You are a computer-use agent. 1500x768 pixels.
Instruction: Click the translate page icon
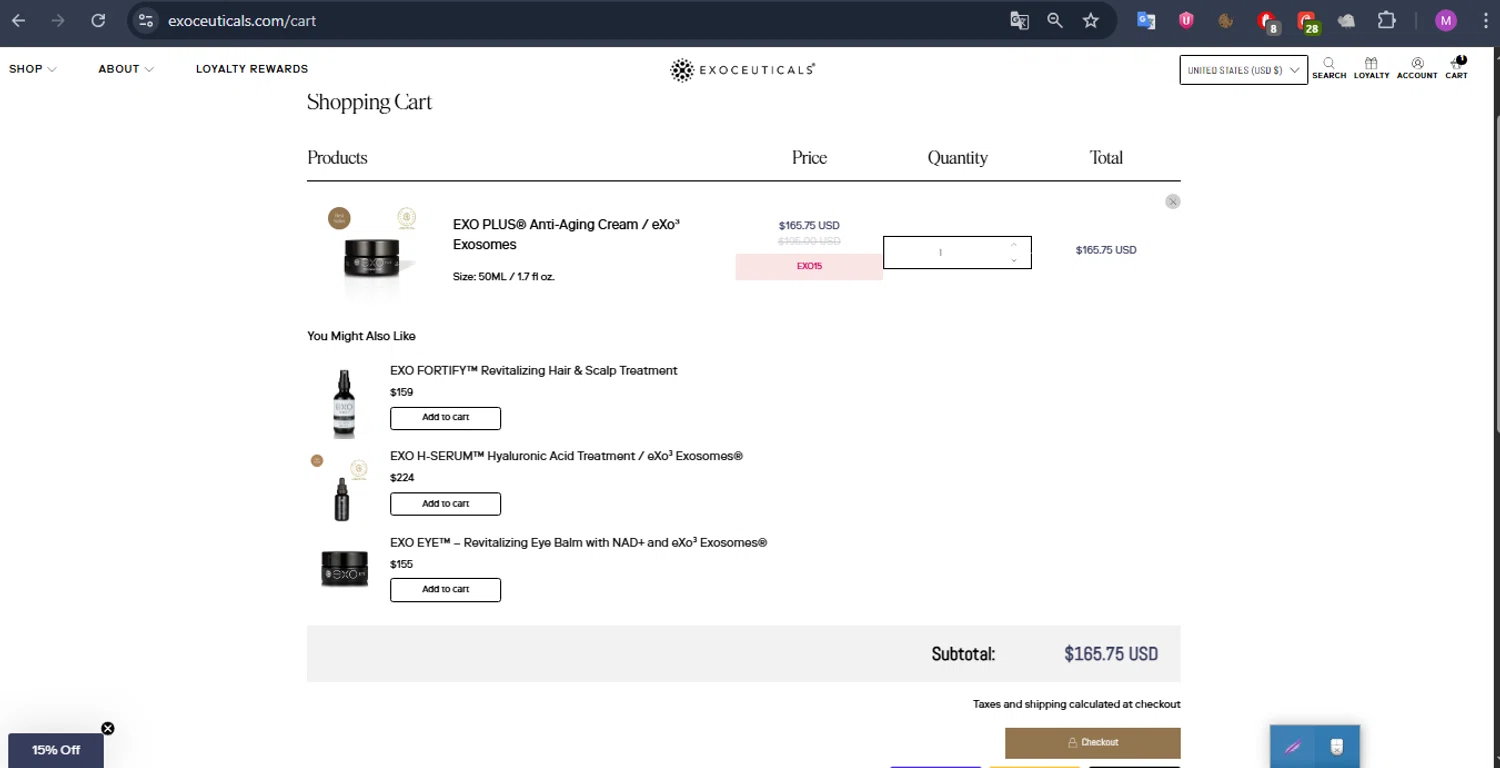click(x=1019, y=20)
